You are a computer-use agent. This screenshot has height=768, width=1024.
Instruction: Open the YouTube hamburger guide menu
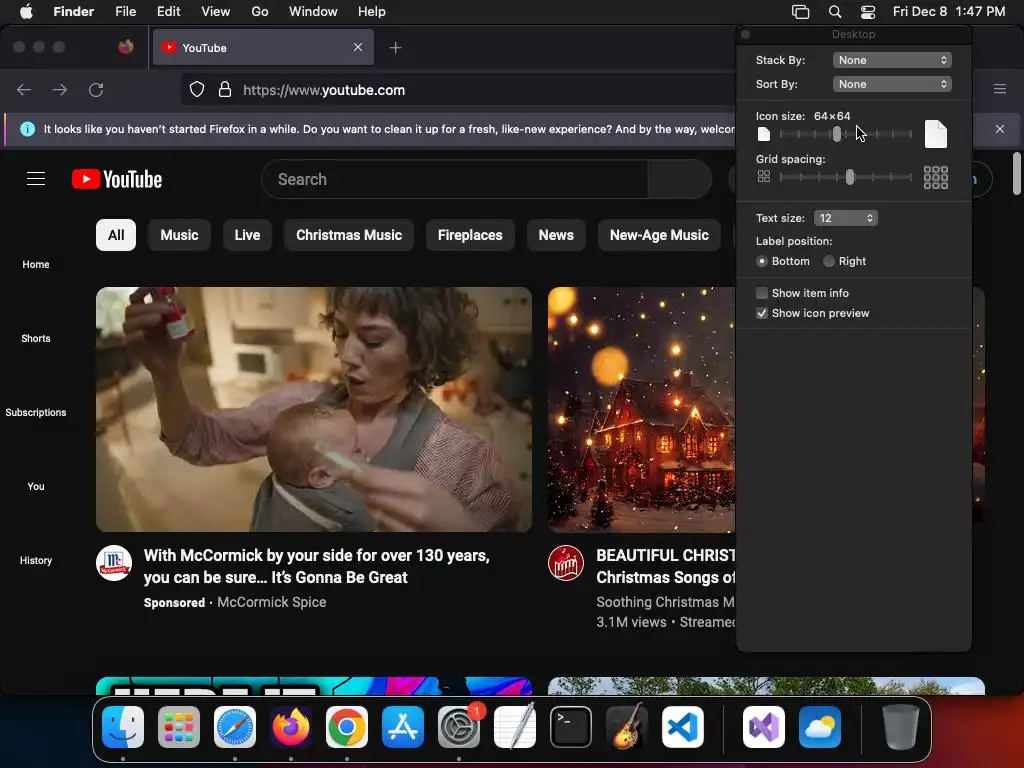pos(36,178)
